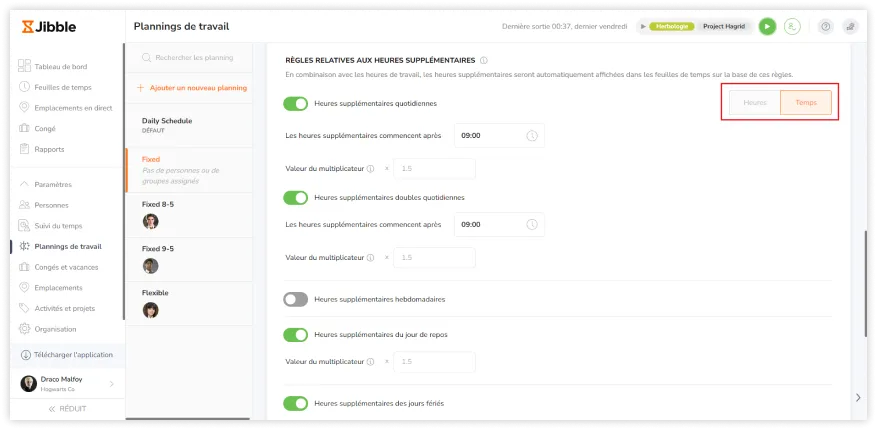Click the Tableau de bord dashboard icon
Viewport: 877px width, 430px height.
[24, 66]
